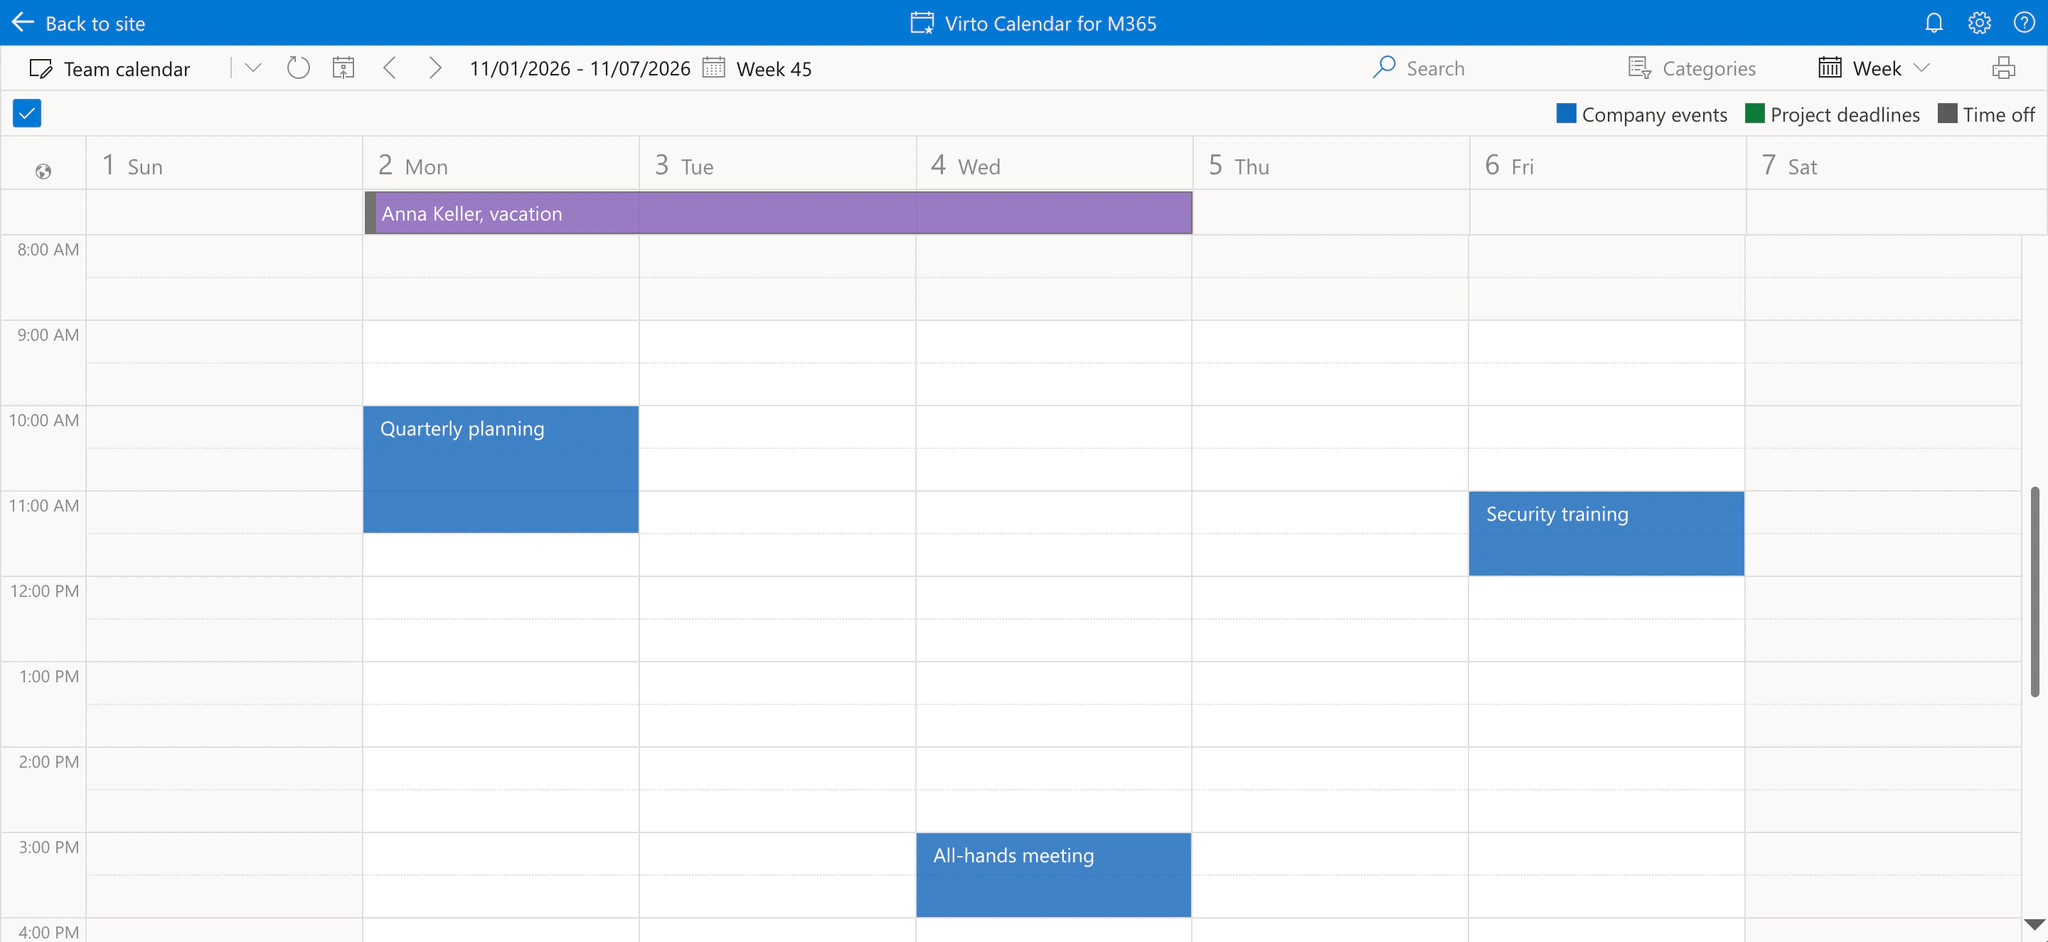Open the settings gear

pos(1979,22)
